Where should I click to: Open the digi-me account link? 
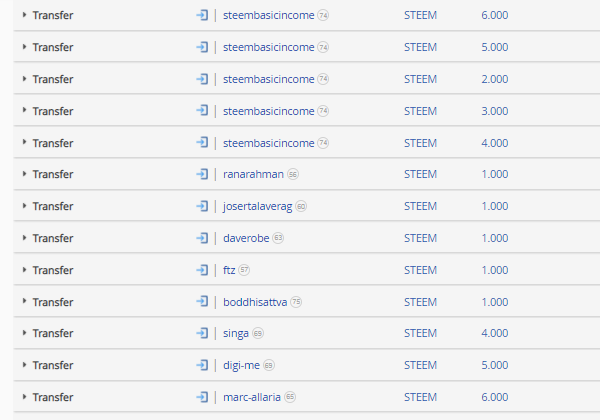(x=241, y=365)
